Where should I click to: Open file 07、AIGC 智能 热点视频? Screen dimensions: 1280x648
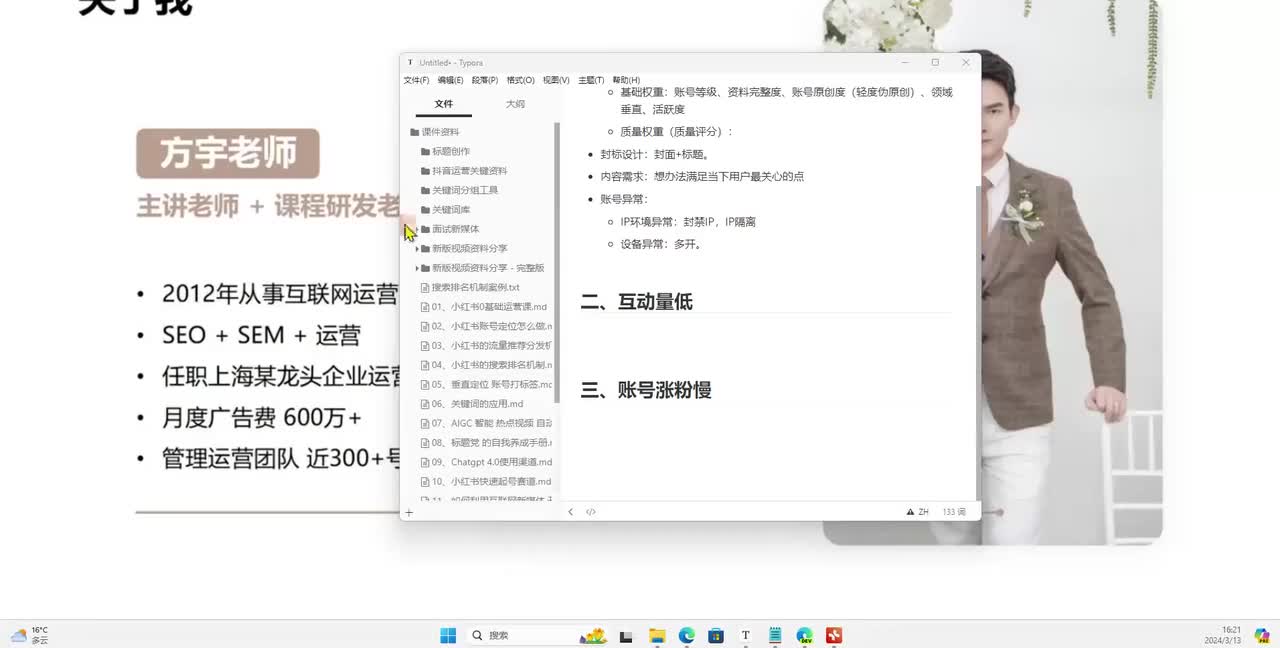click(x=487, y=423)
